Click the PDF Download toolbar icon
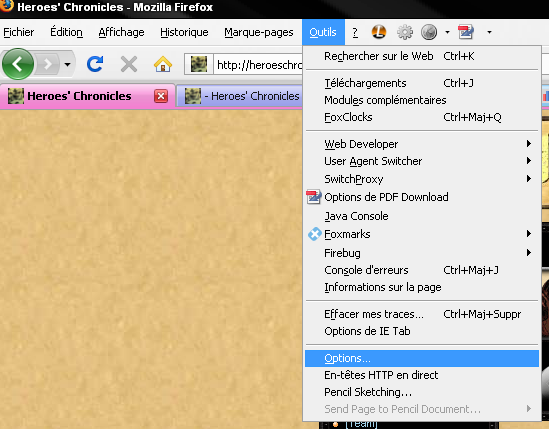The height and width of the screenshot is (429, 549). pyautogui.click(x=466, y=32)
